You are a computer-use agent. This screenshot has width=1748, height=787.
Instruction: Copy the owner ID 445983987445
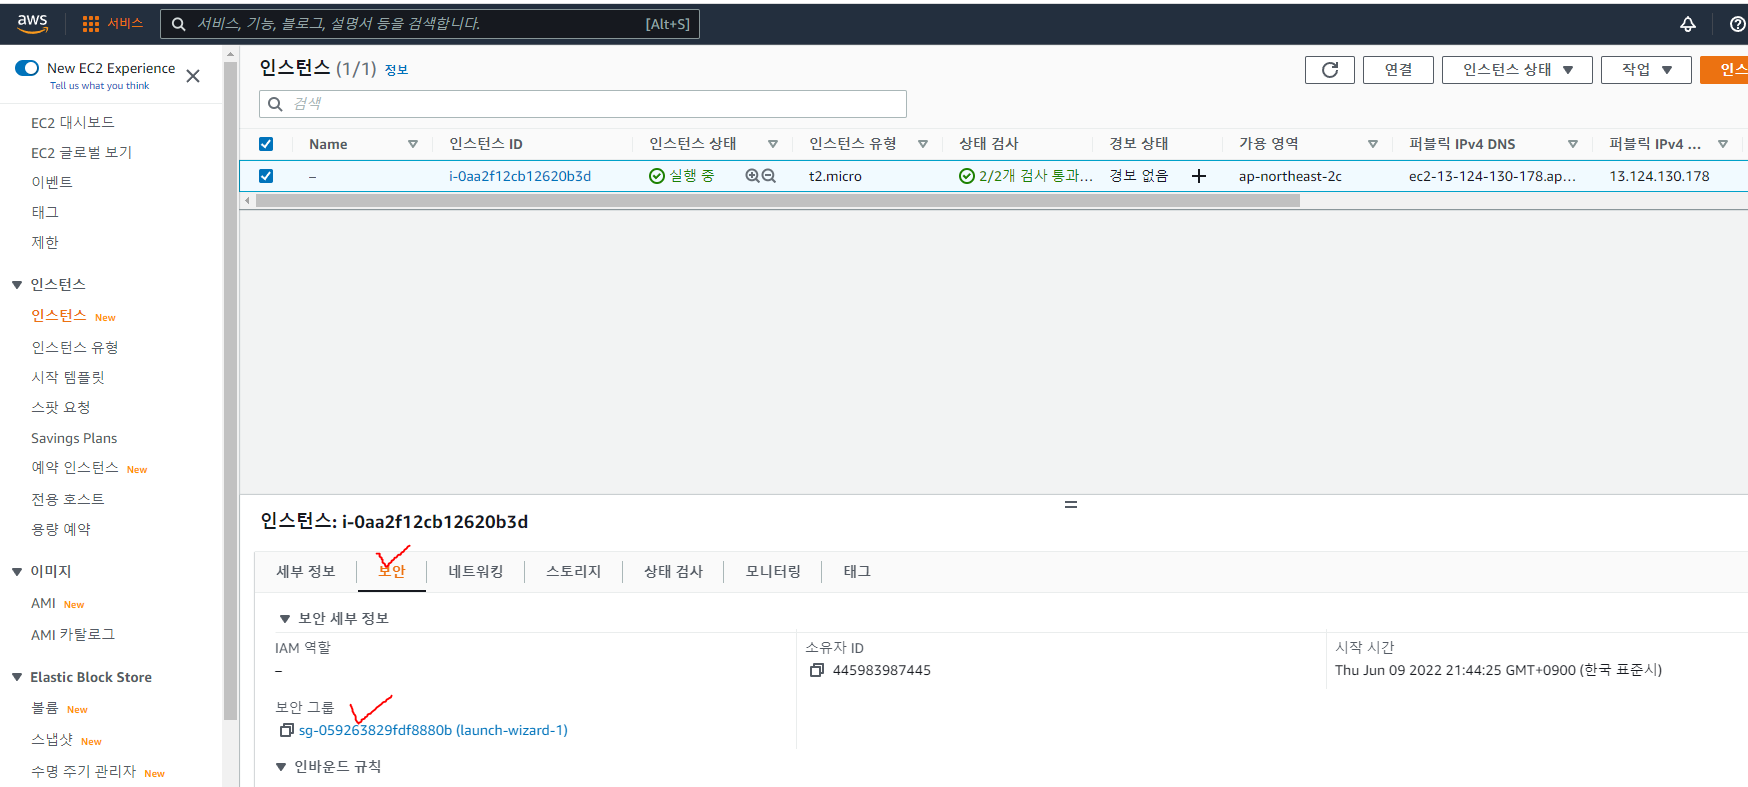817,670
